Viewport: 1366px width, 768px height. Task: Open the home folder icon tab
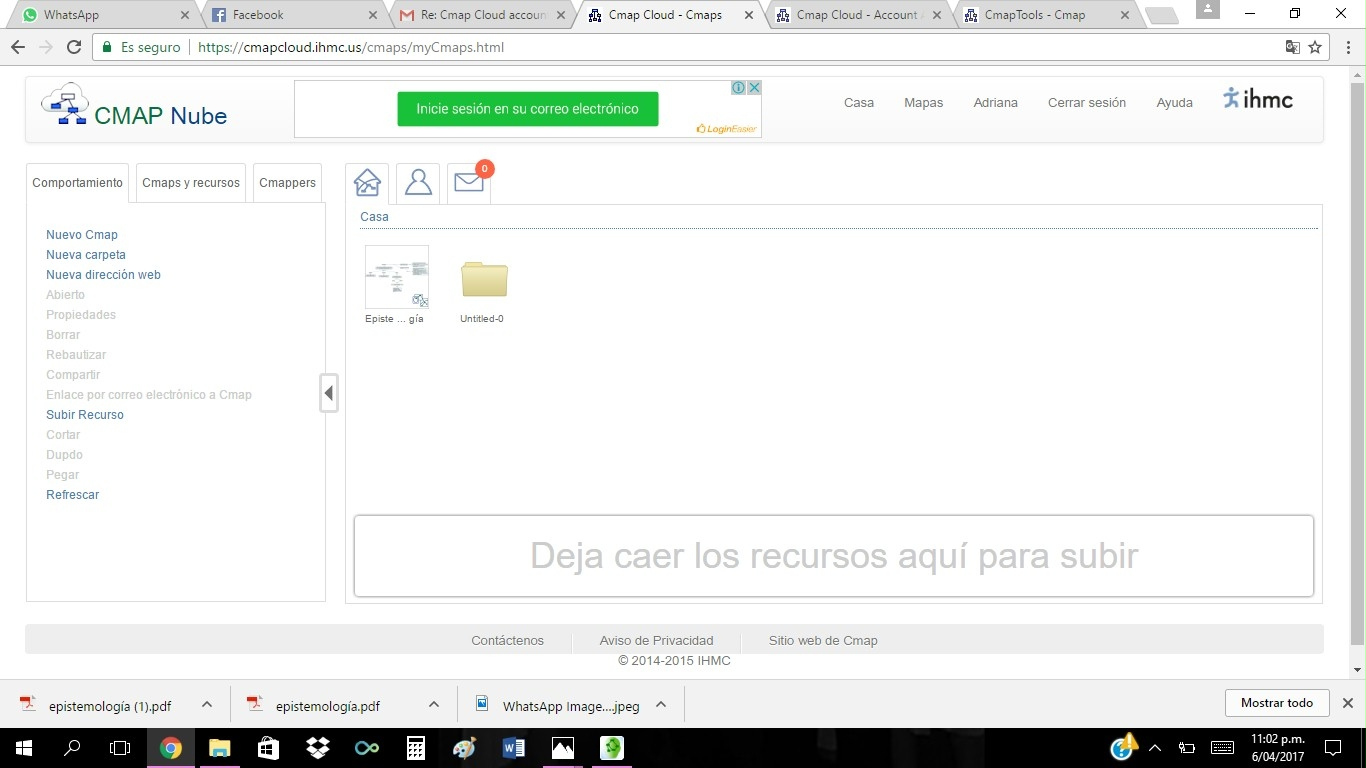click(x=367, y=183)
